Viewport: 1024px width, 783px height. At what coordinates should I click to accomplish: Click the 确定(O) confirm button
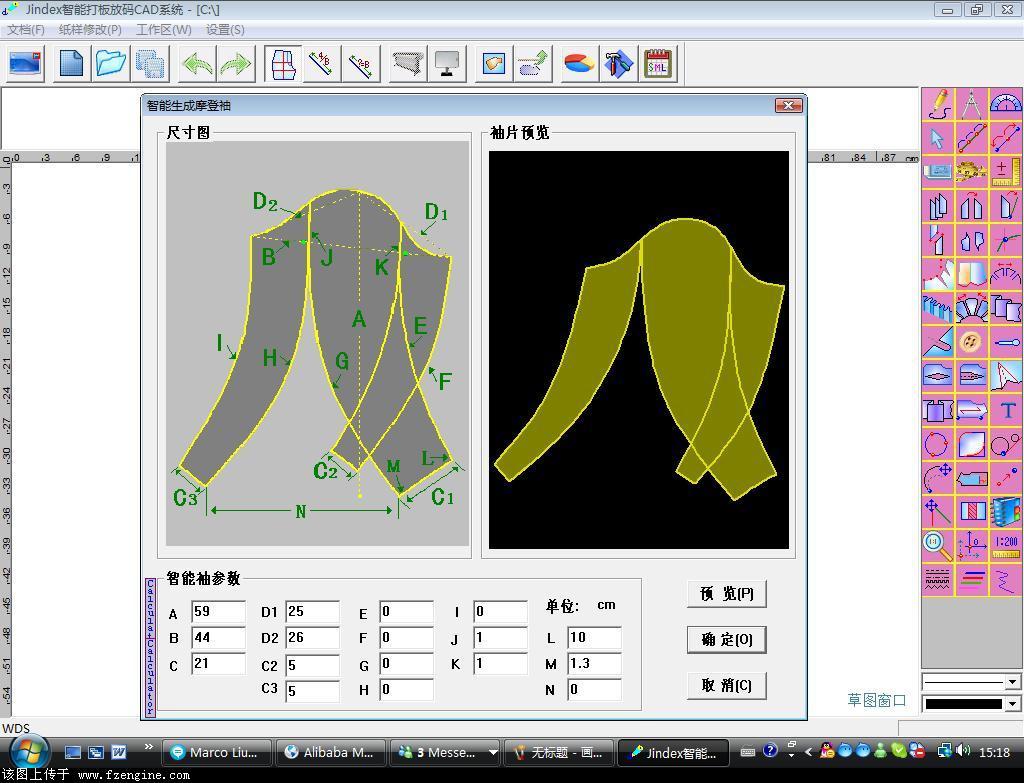[x=726, y=639]
